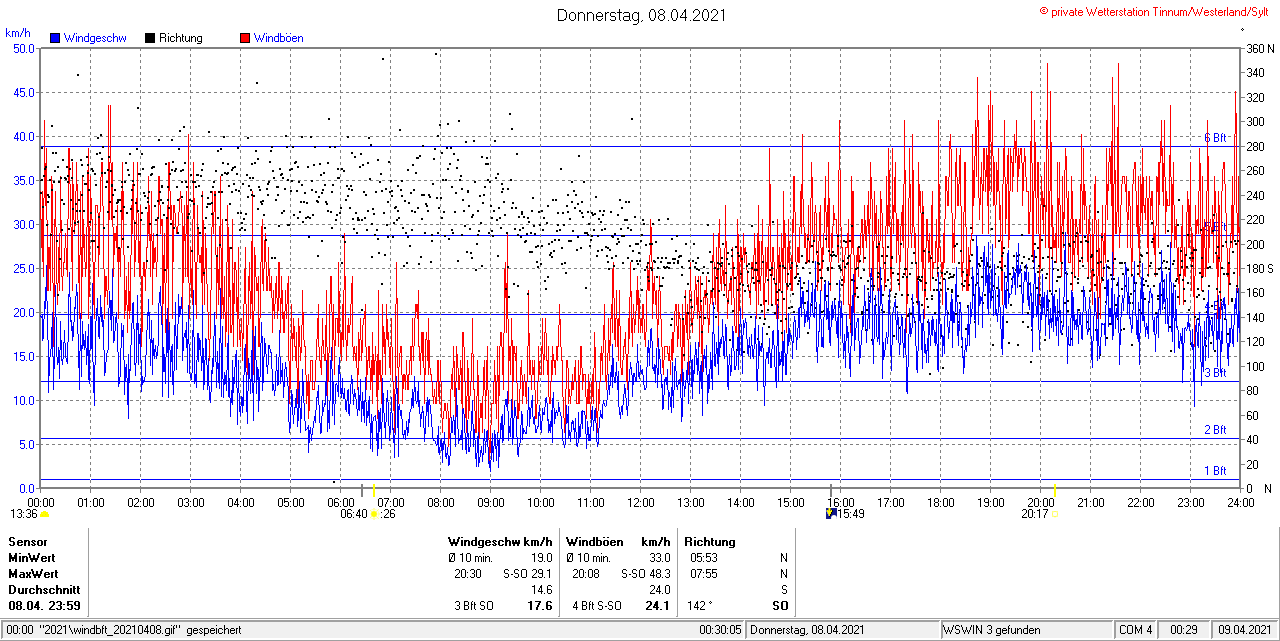Click the 07:55 direction time
Screen dimensions: 1280x641
click(704, 574)
